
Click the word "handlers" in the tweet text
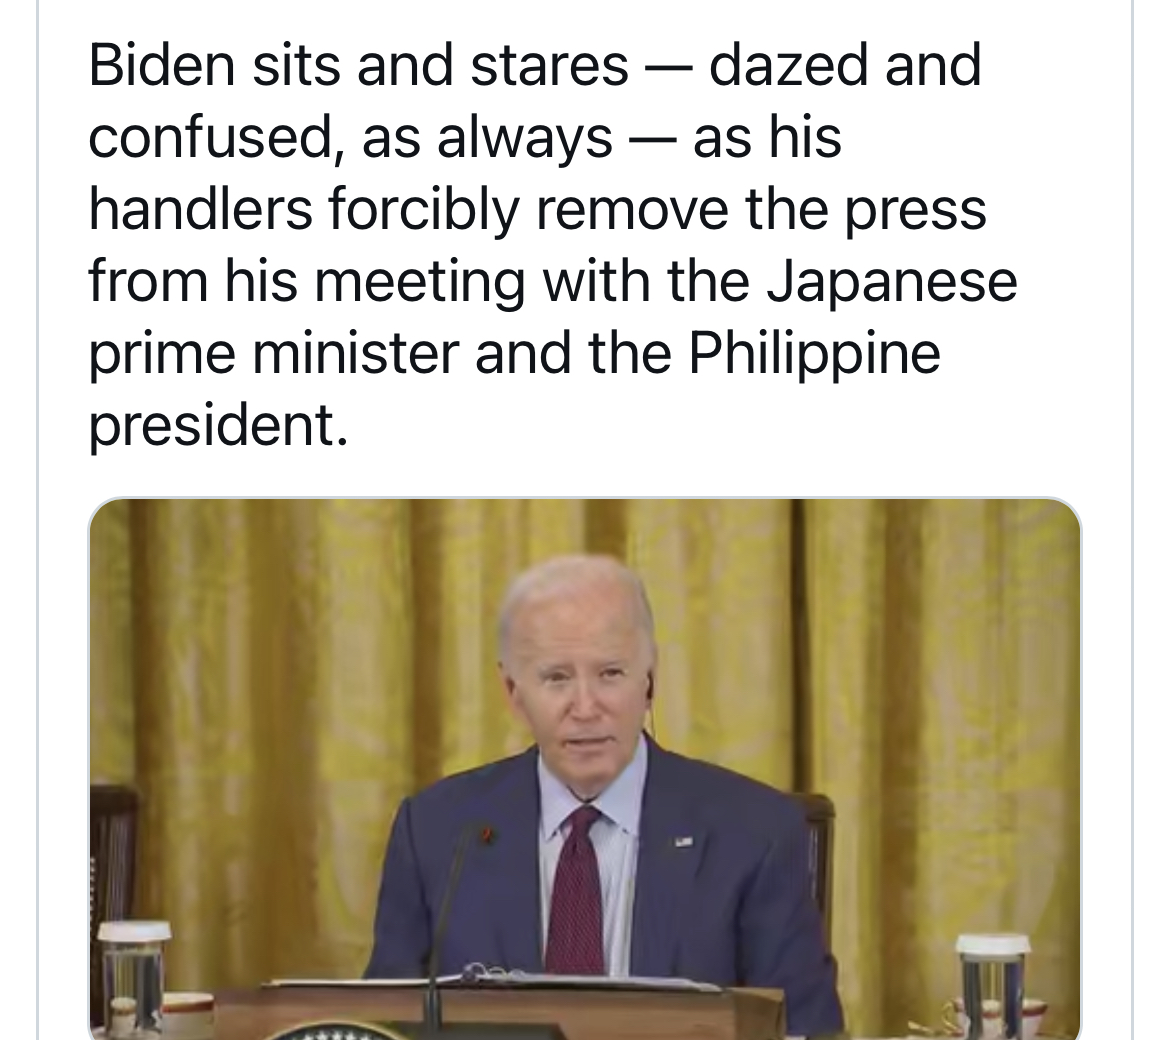tap(201, 209)
